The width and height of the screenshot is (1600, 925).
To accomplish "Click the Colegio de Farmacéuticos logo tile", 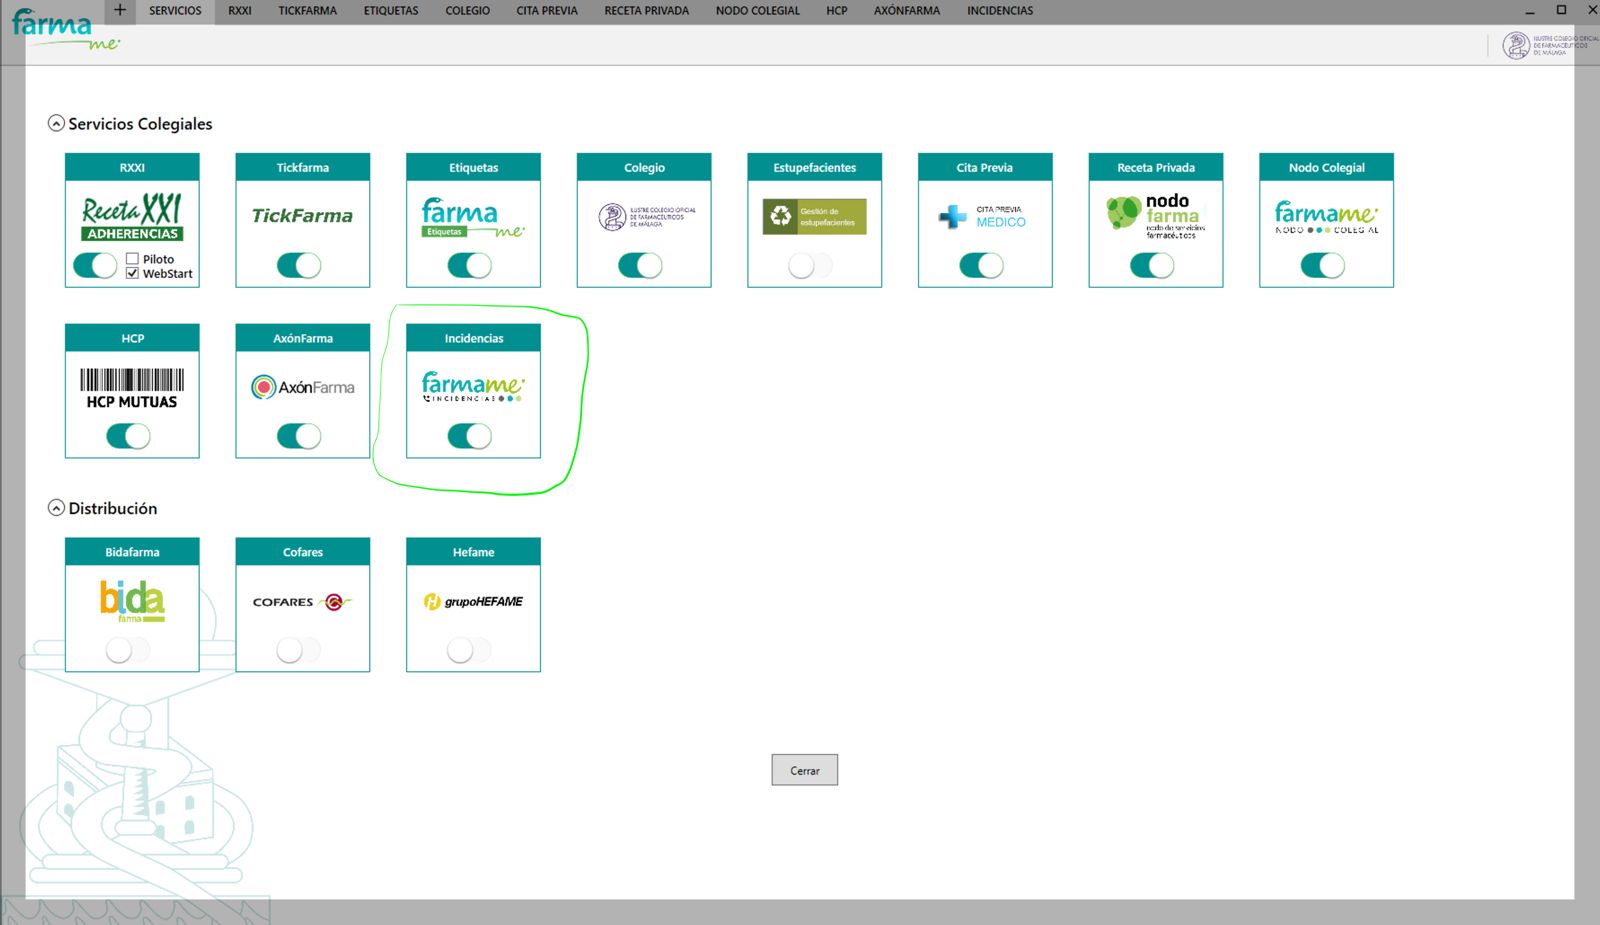I will (x=647, y=216).
